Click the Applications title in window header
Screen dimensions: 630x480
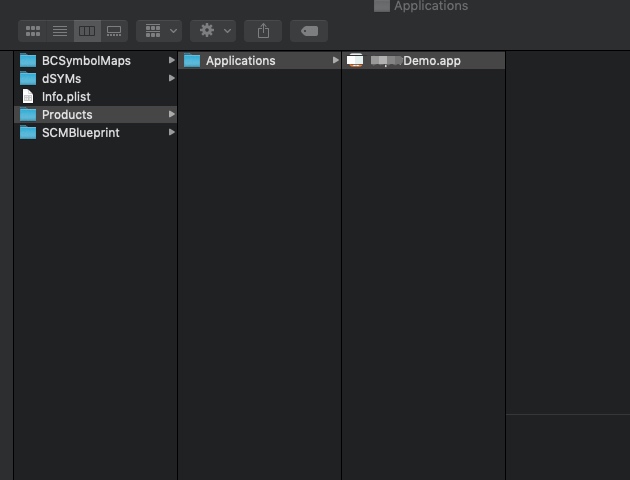tap(430, 6)
